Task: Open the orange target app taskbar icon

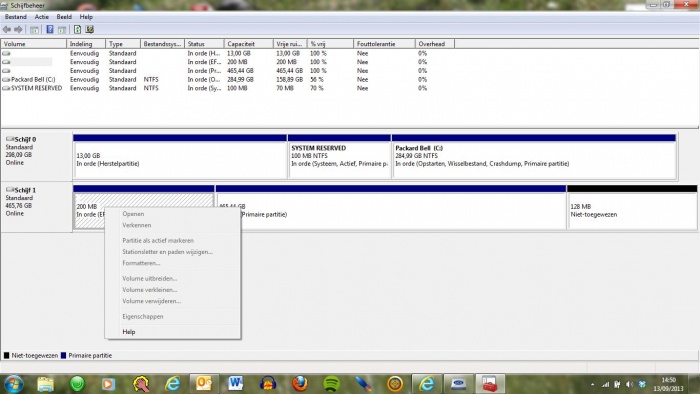Action: pos(395,384)
